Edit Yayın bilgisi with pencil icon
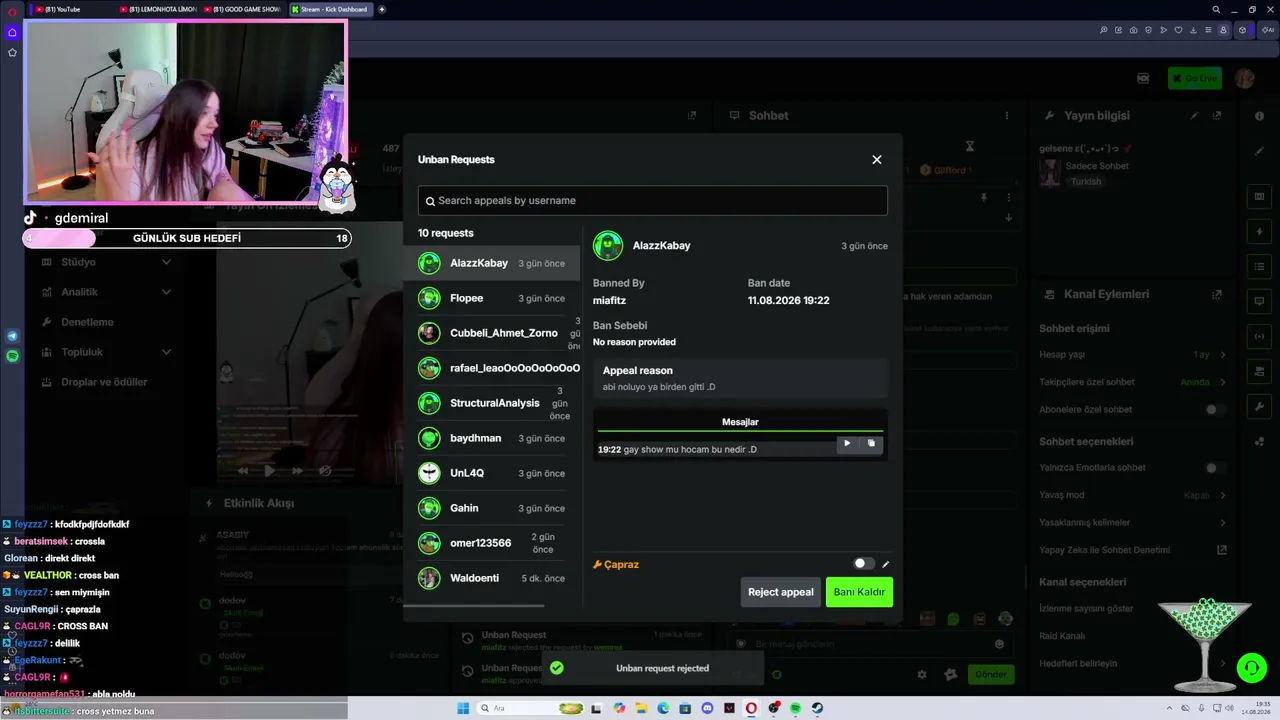 pos(1194,116)
